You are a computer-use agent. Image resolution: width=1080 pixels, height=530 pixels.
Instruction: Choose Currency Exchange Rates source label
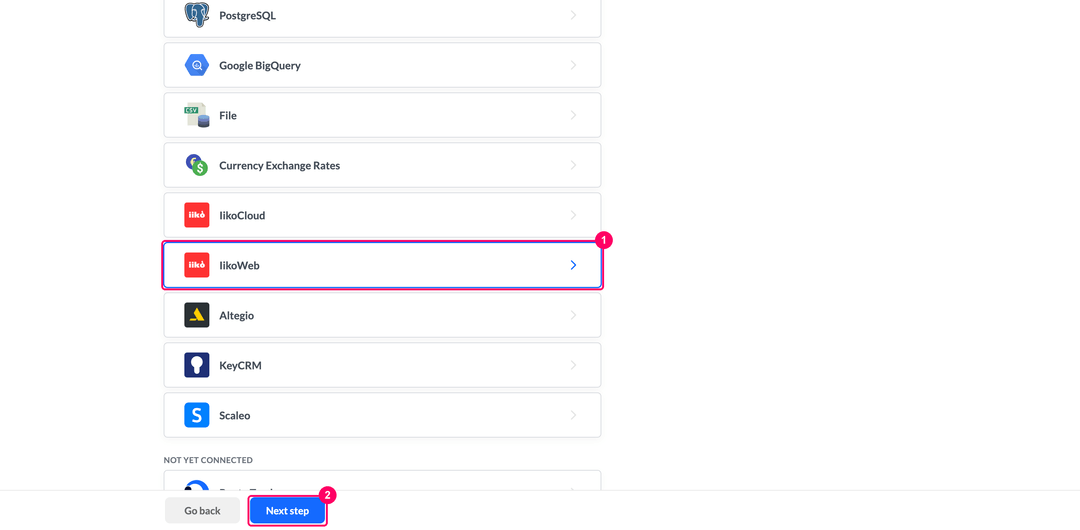(x=280, y=165)
